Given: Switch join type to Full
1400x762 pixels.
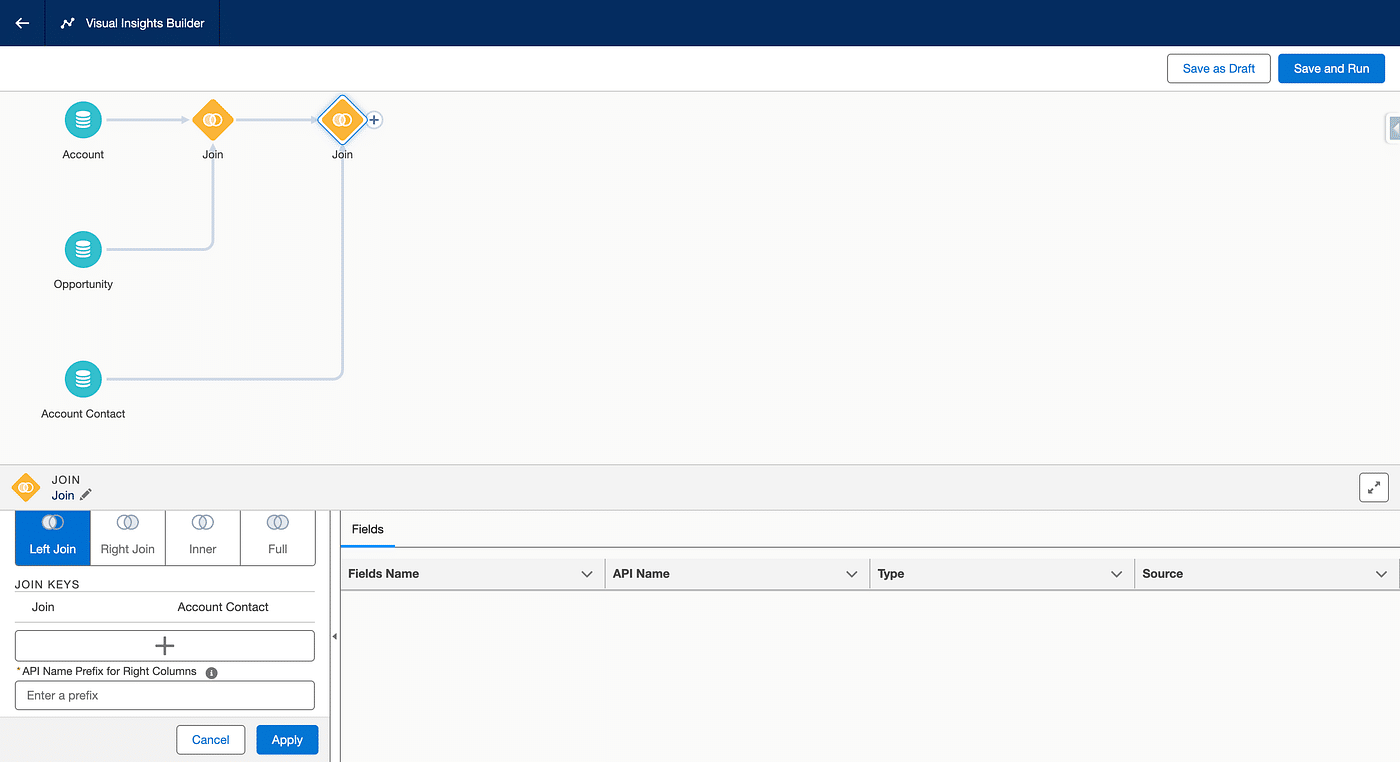Looking at the screenshot, I should (x=278, y=537).
